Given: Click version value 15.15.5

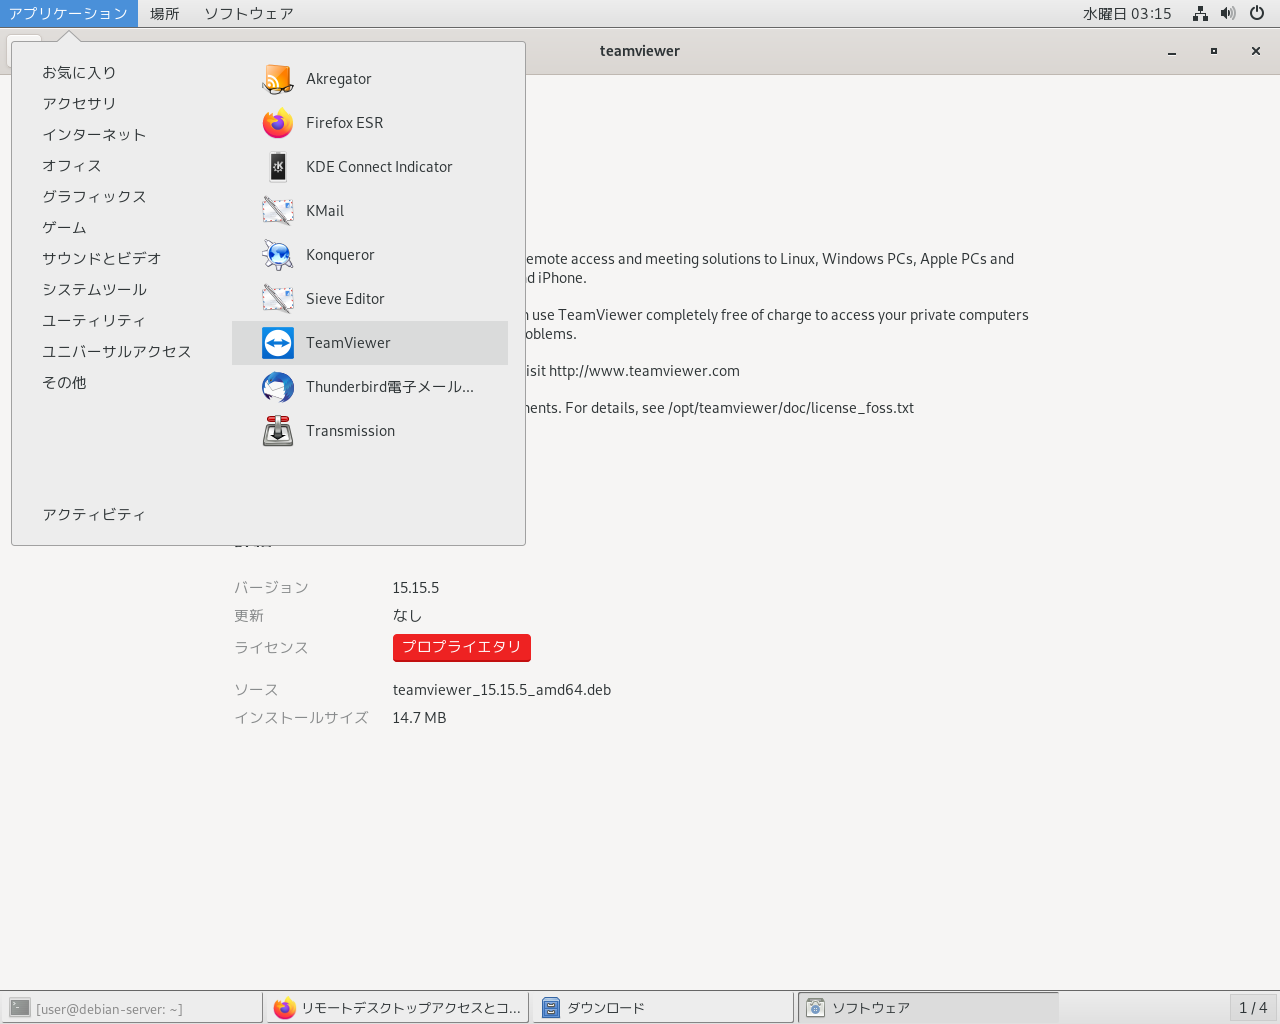Looking at the screenshot, I should tap(416, 588).
